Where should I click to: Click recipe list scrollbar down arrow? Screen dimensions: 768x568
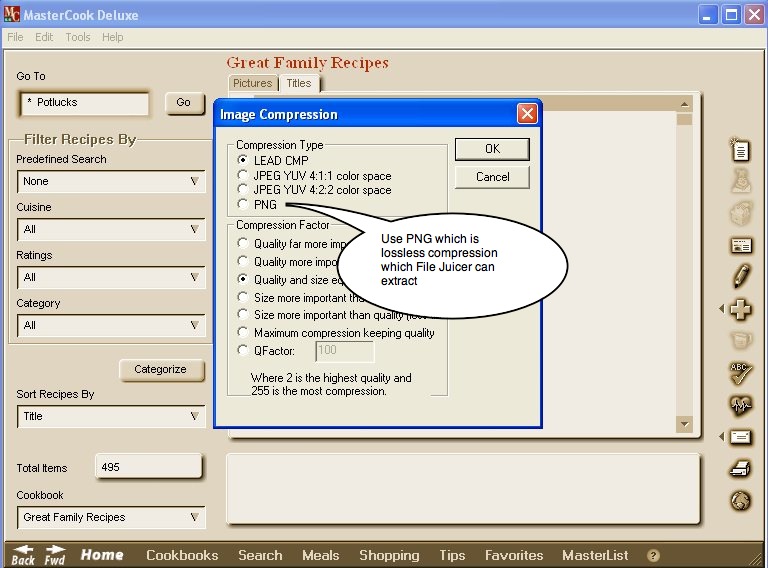(684, 424)
